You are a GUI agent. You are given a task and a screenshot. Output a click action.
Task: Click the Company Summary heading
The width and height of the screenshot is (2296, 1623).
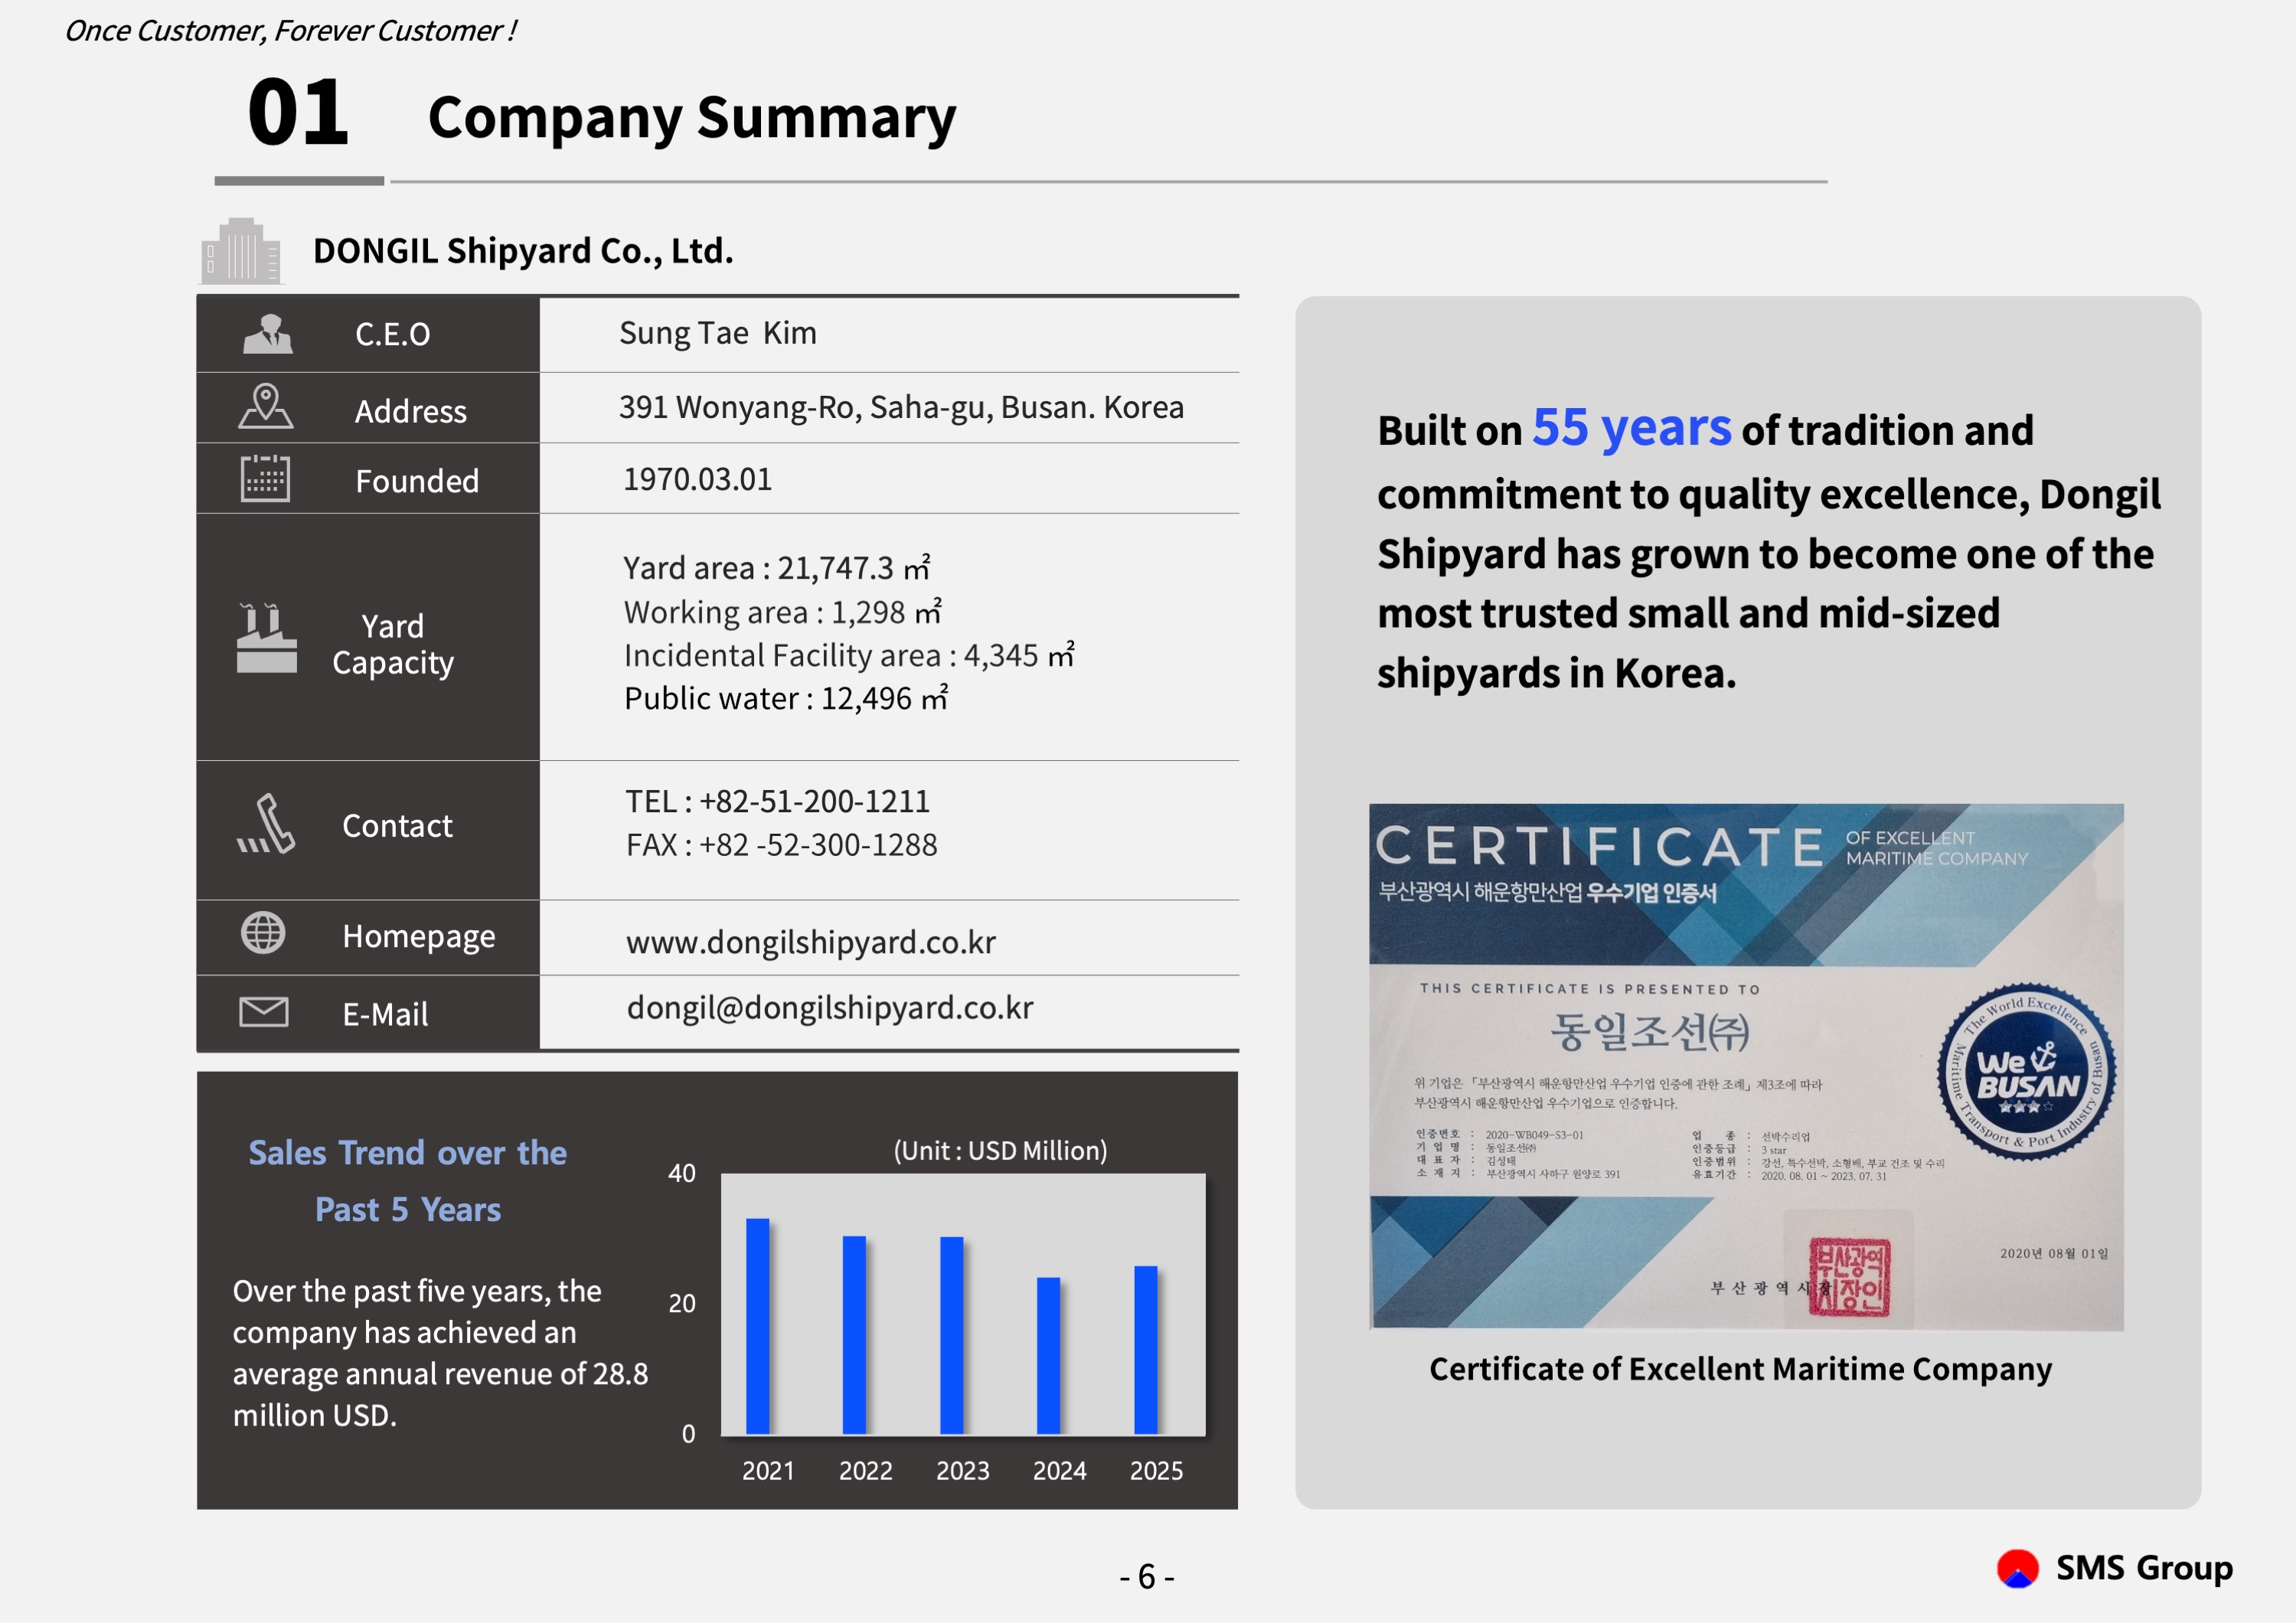coord(692,118)
